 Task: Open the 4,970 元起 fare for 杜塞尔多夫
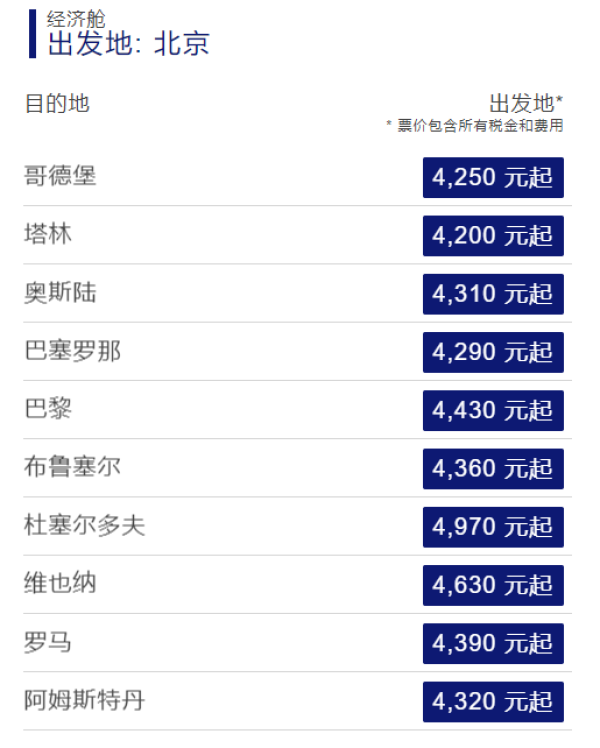pos(493,527)
